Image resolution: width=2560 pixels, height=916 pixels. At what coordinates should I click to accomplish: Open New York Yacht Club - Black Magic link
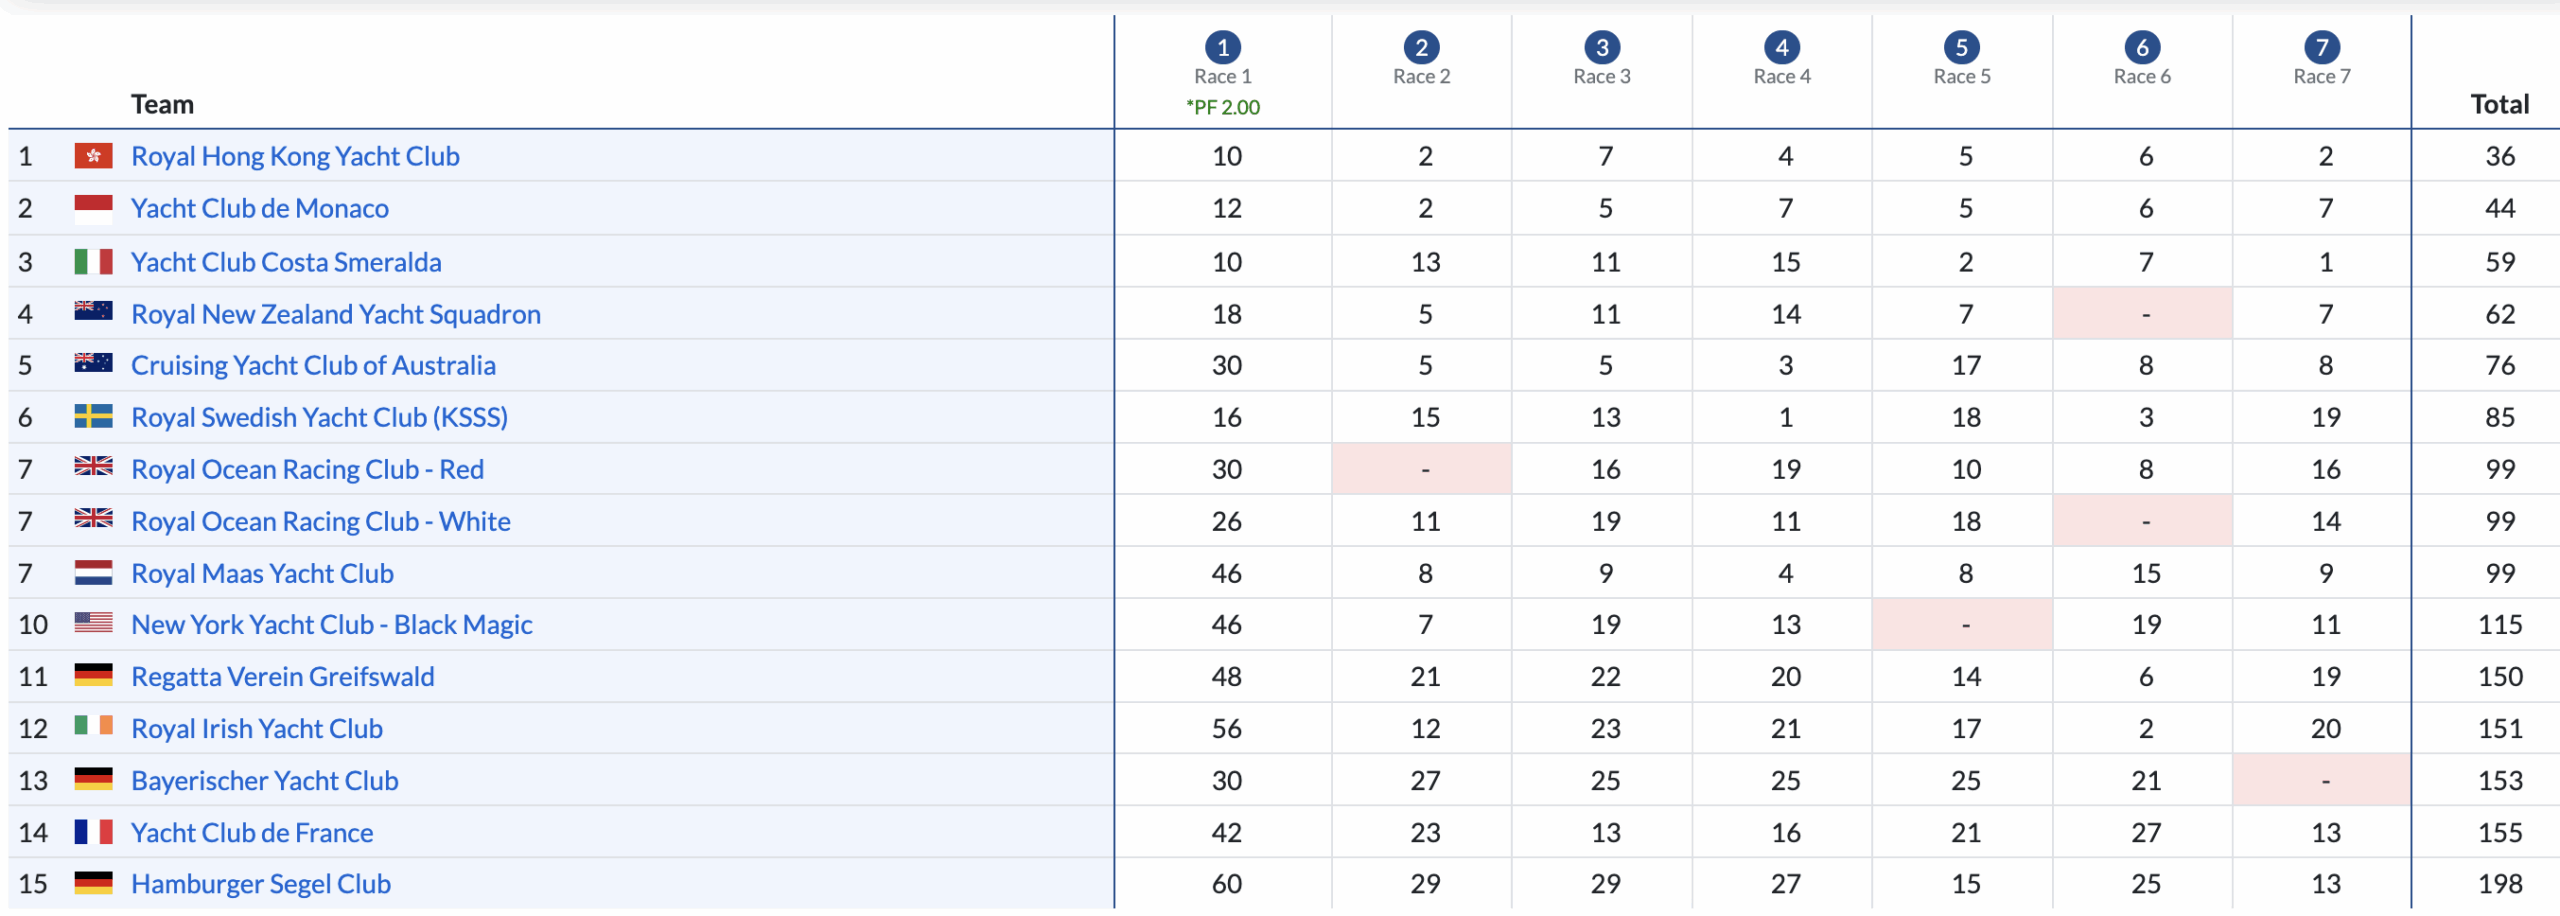331,625
